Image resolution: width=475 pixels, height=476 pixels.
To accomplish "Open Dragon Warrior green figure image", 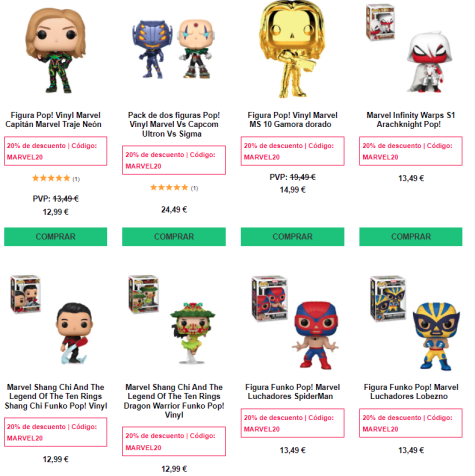I will [x=173, y=319].
